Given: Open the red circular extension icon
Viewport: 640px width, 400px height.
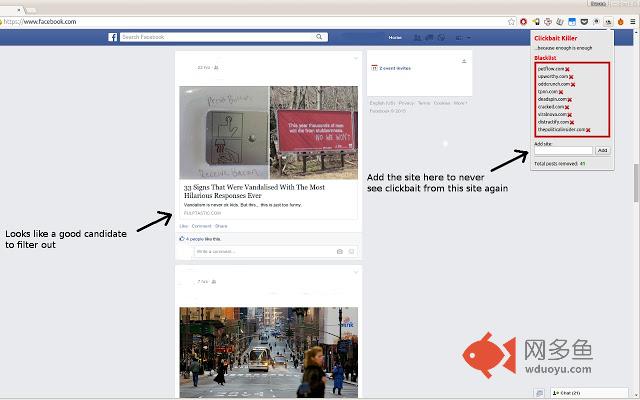Looking at the screenshot, I should click(x=523, y=22).
